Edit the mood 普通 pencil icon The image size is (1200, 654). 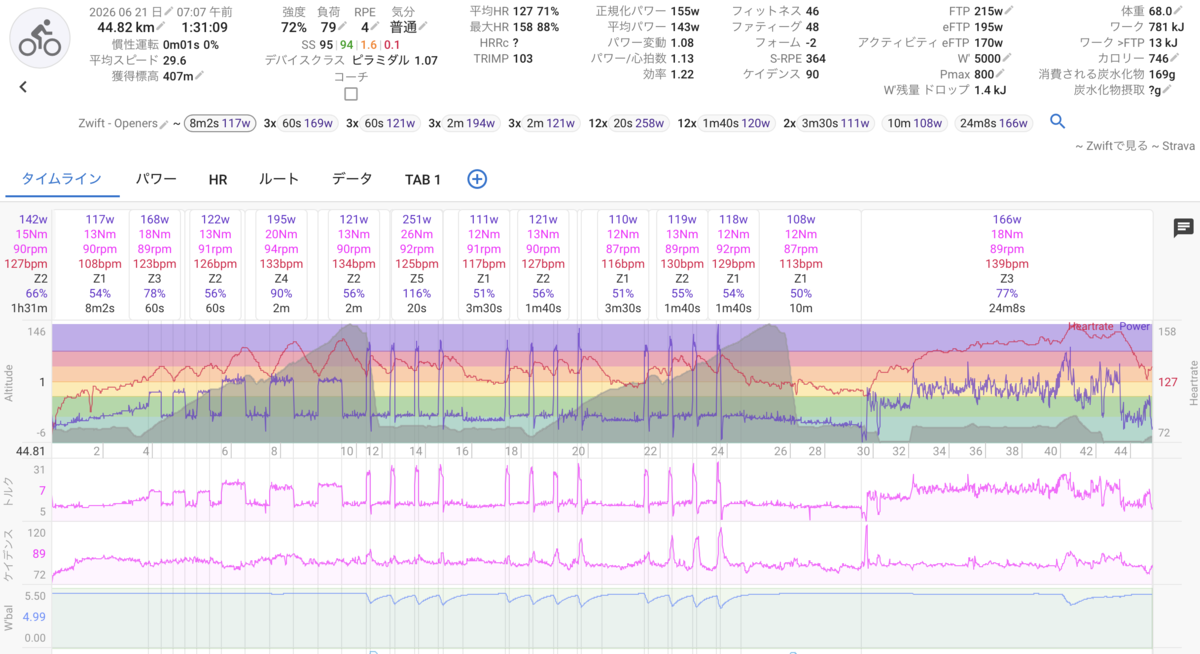pyautogui.click(x=423, y=27)
